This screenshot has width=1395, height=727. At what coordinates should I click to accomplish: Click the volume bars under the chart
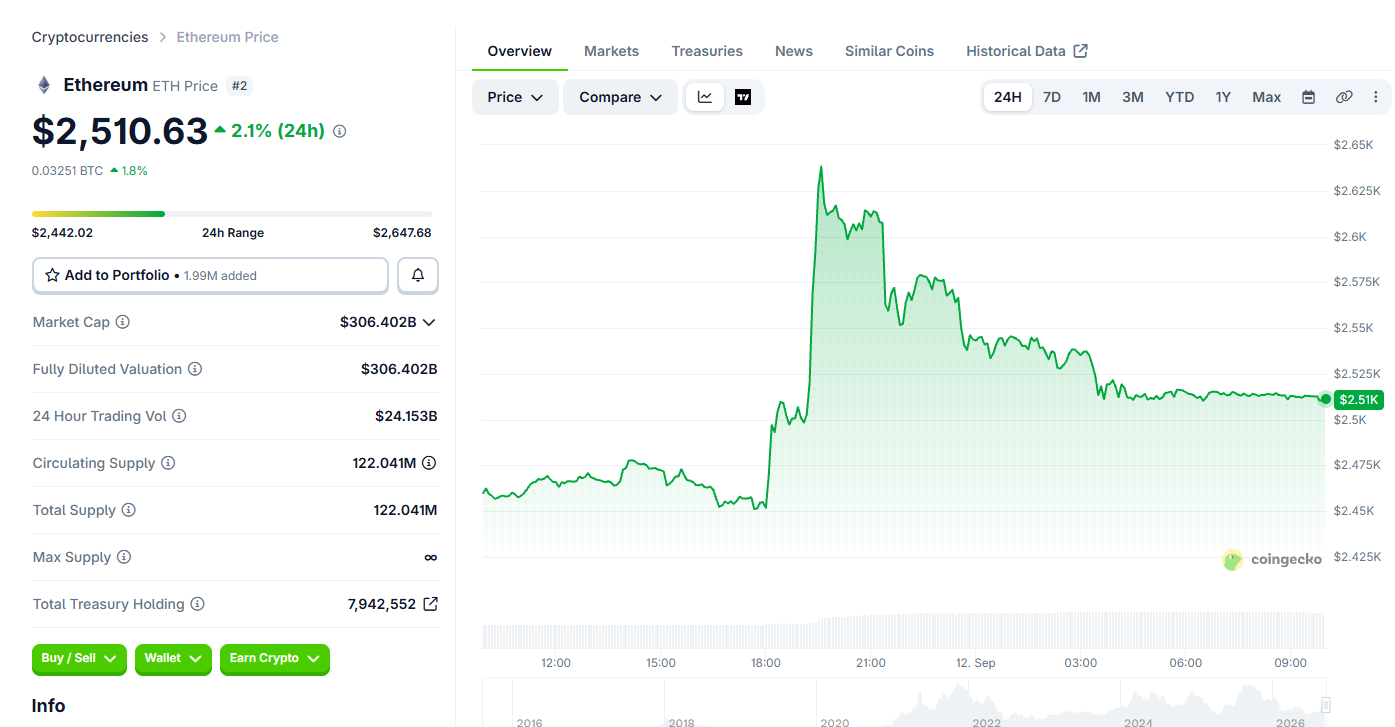904,631
